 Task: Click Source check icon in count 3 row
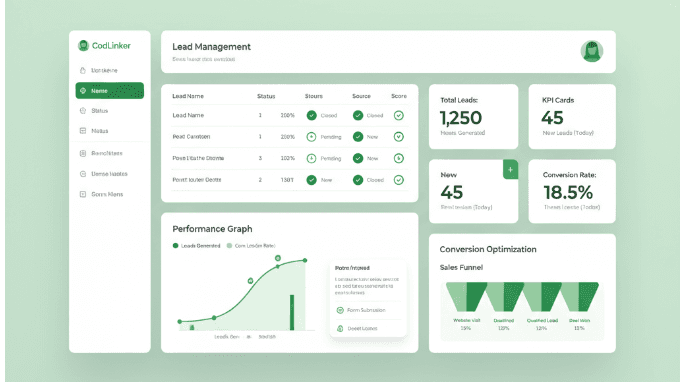click(358, 158)
